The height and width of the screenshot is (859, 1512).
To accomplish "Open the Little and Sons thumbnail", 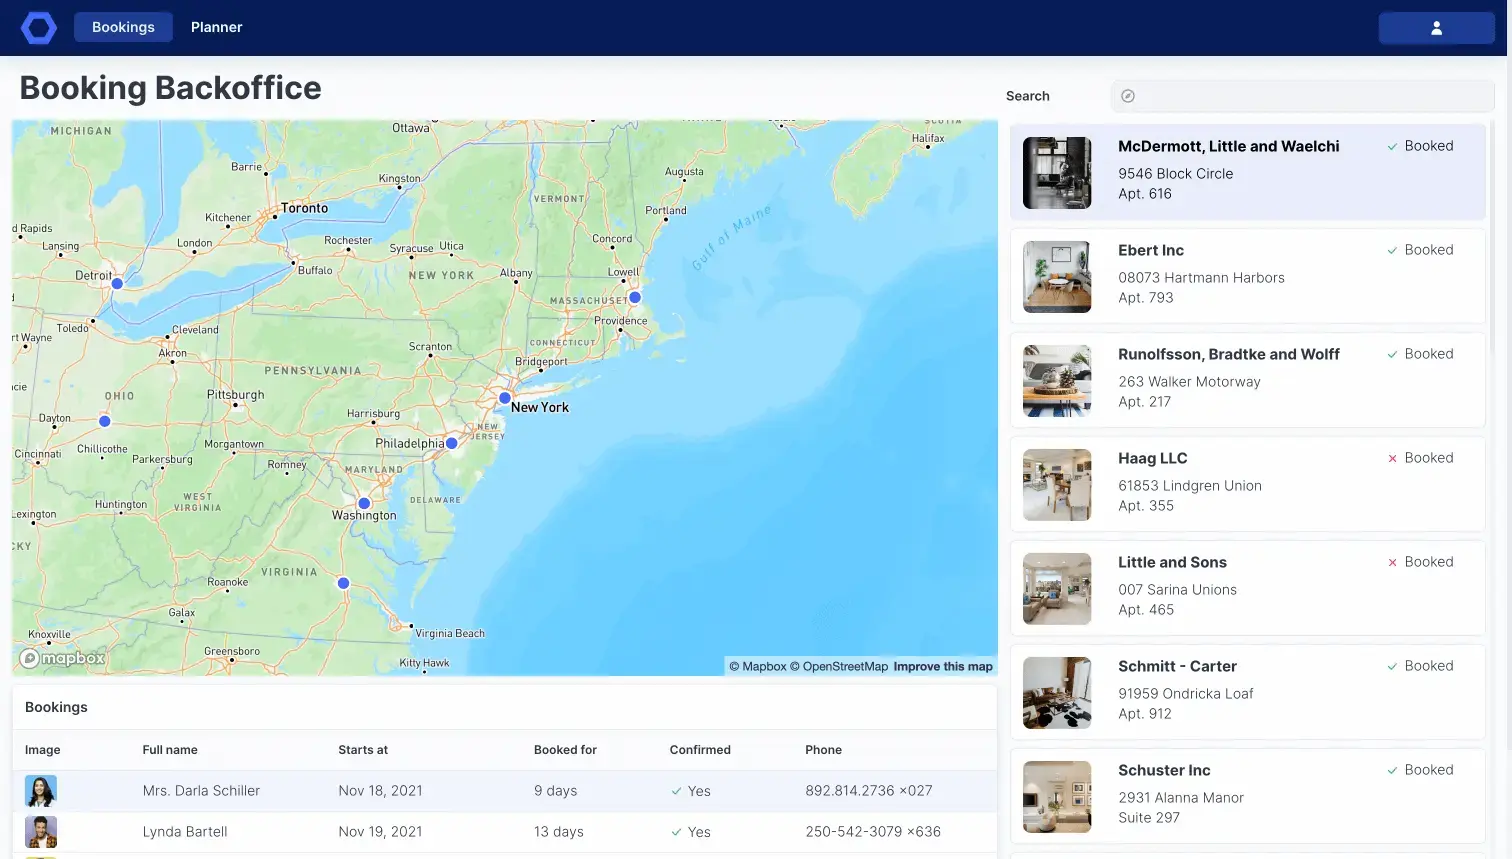I will pyautogui.click(x=1057, y=589).
